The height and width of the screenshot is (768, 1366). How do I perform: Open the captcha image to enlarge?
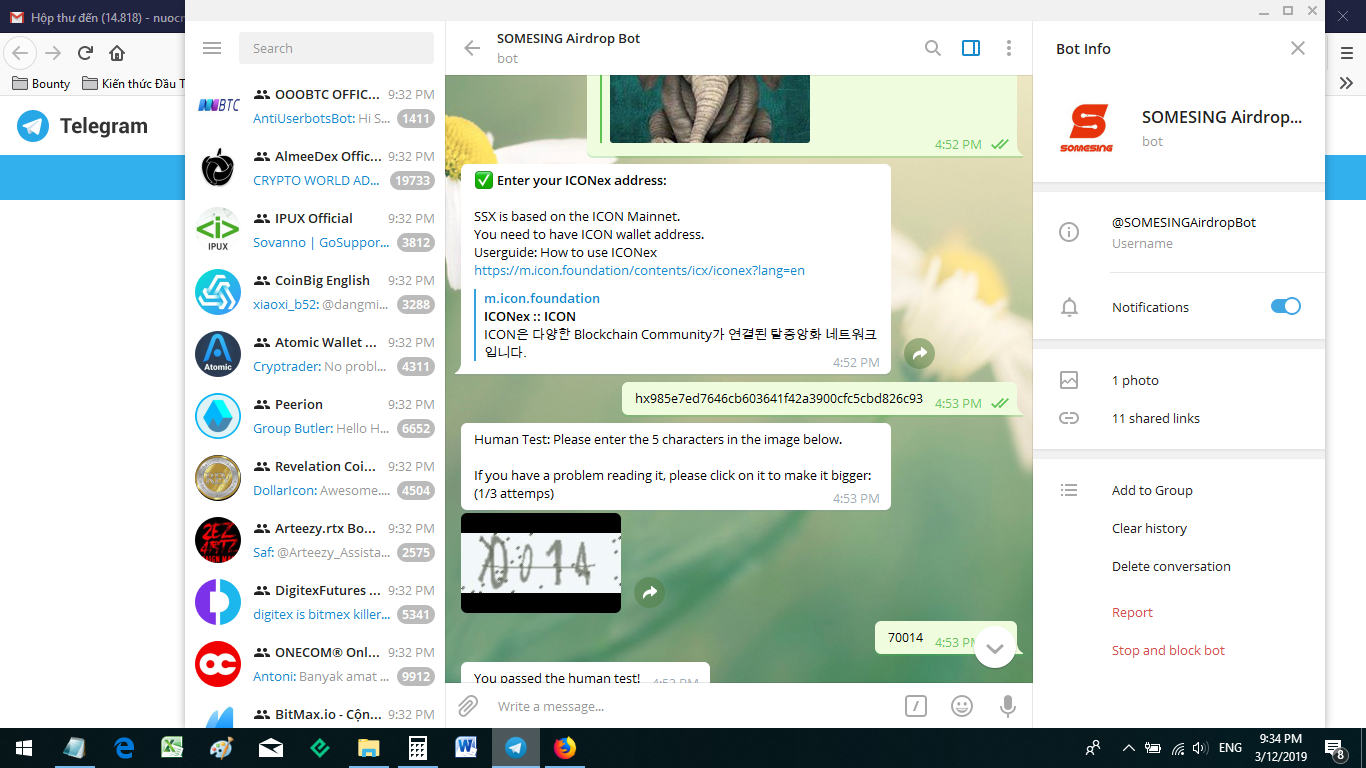[541, 563]
